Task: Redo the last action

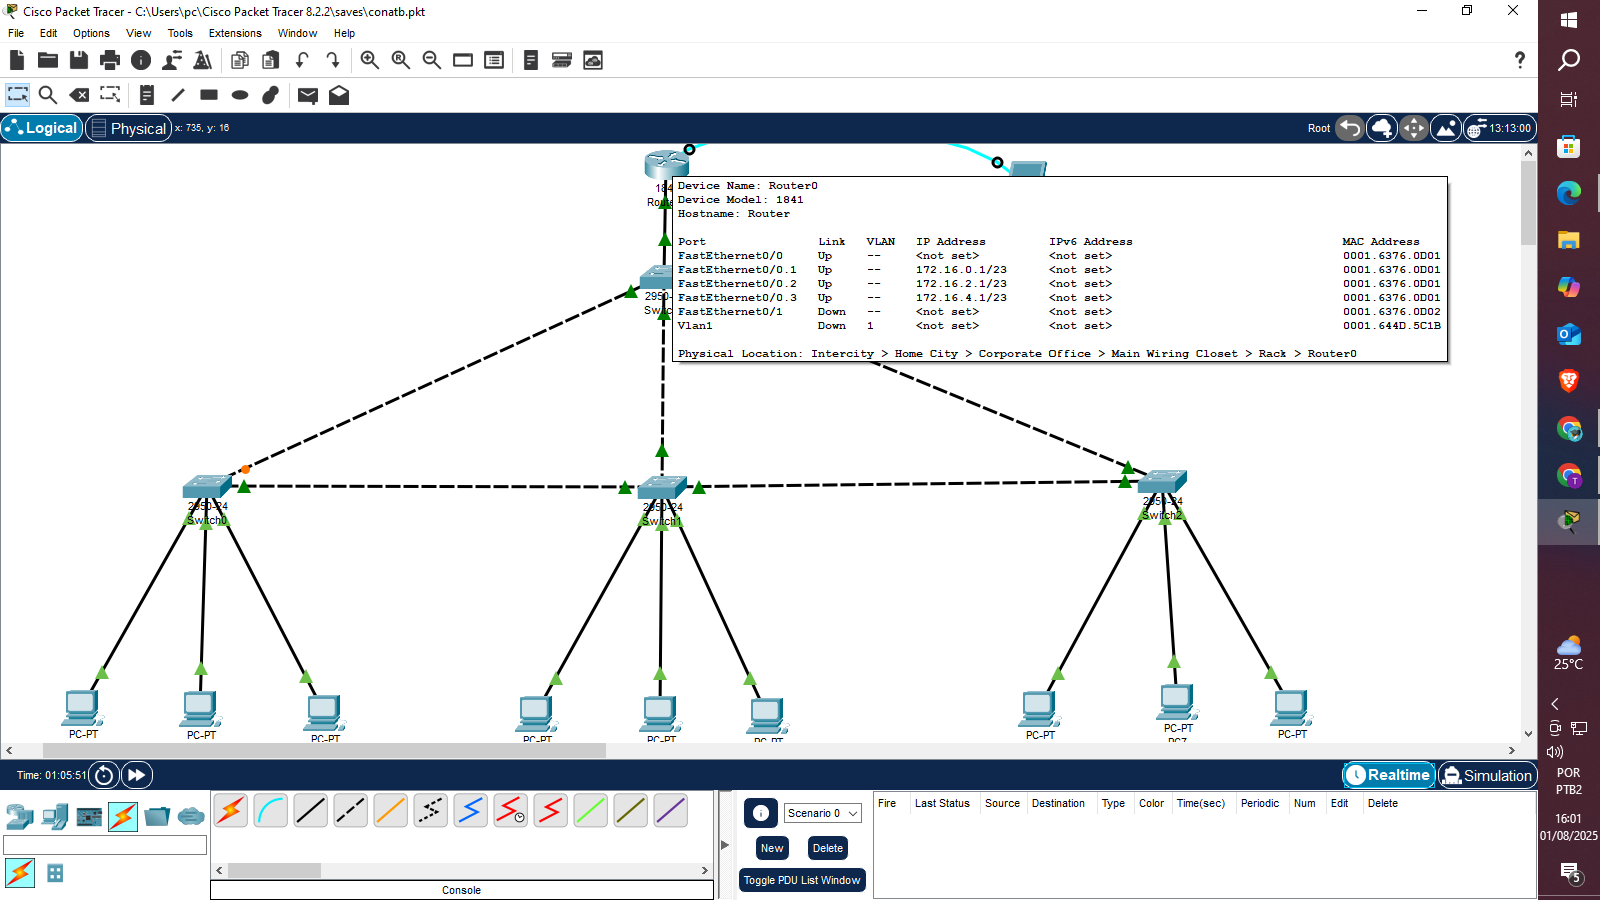Action: 333,60
